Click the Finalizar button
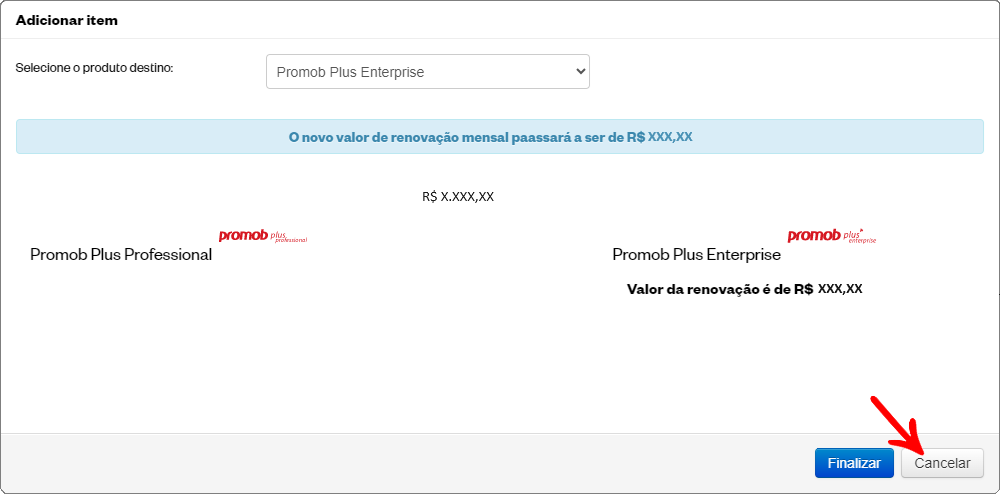Viewport: 1006px width, 497px height. click(854, 463)
